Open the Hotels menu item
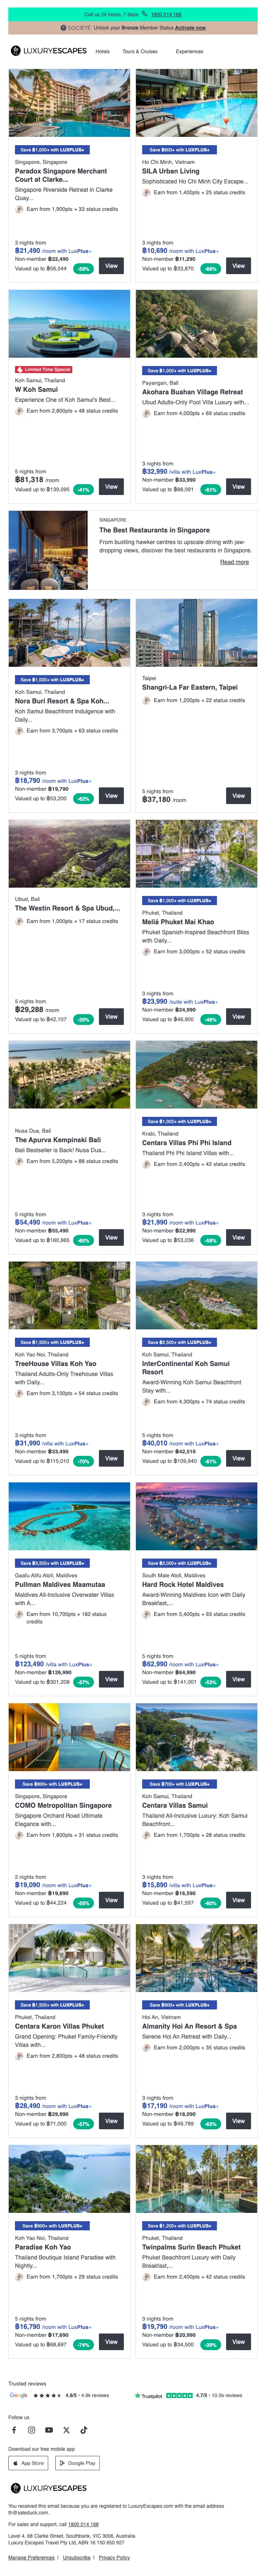 coord(102,51)
